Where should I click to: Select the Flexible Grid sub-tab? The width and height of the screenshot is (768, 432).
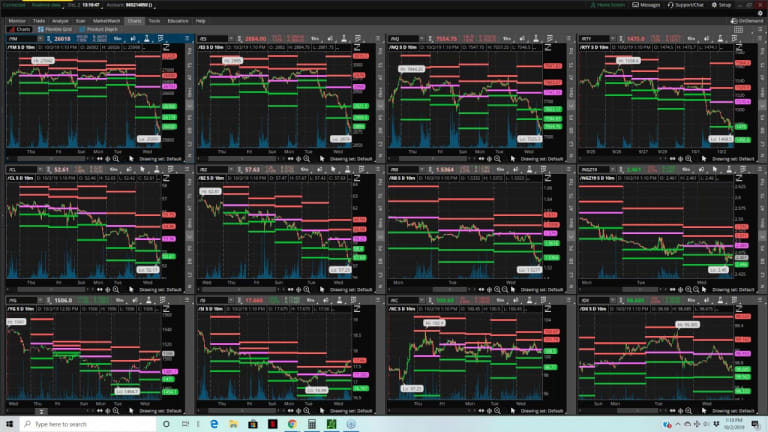click(55, 29)
